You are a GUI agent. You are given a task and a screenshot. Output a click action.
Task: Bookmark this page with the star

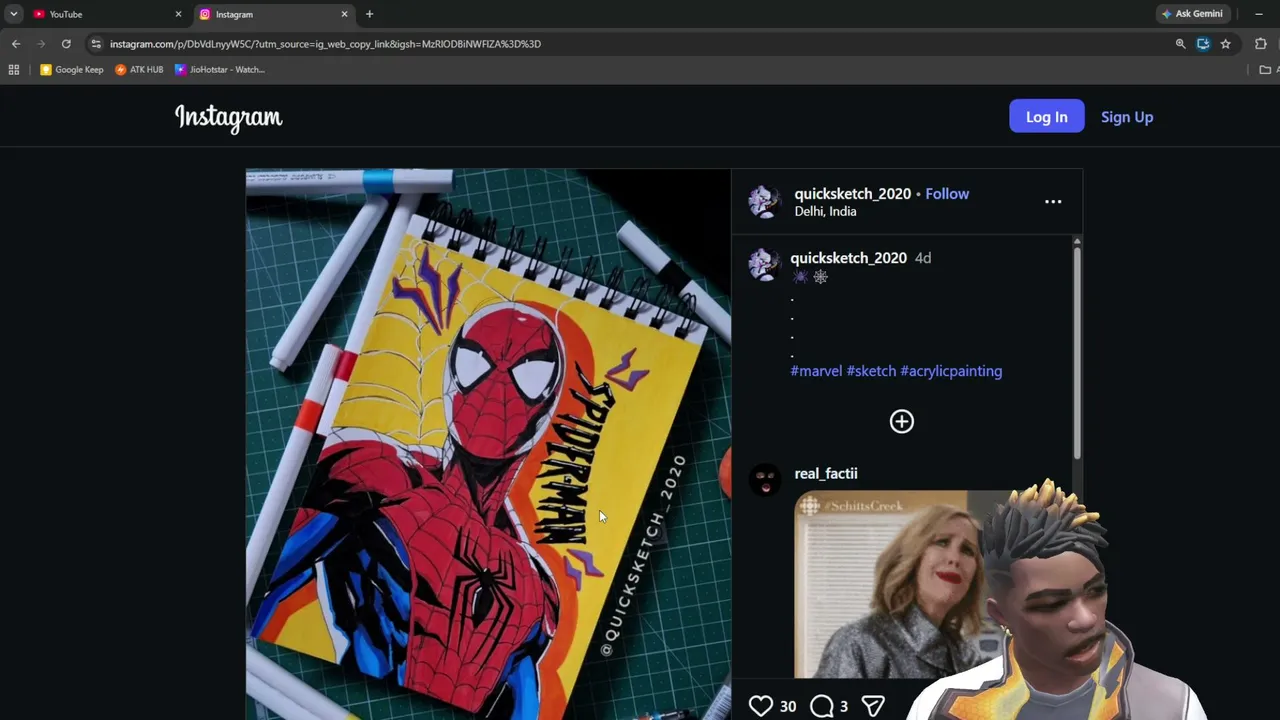point(1225,44)
